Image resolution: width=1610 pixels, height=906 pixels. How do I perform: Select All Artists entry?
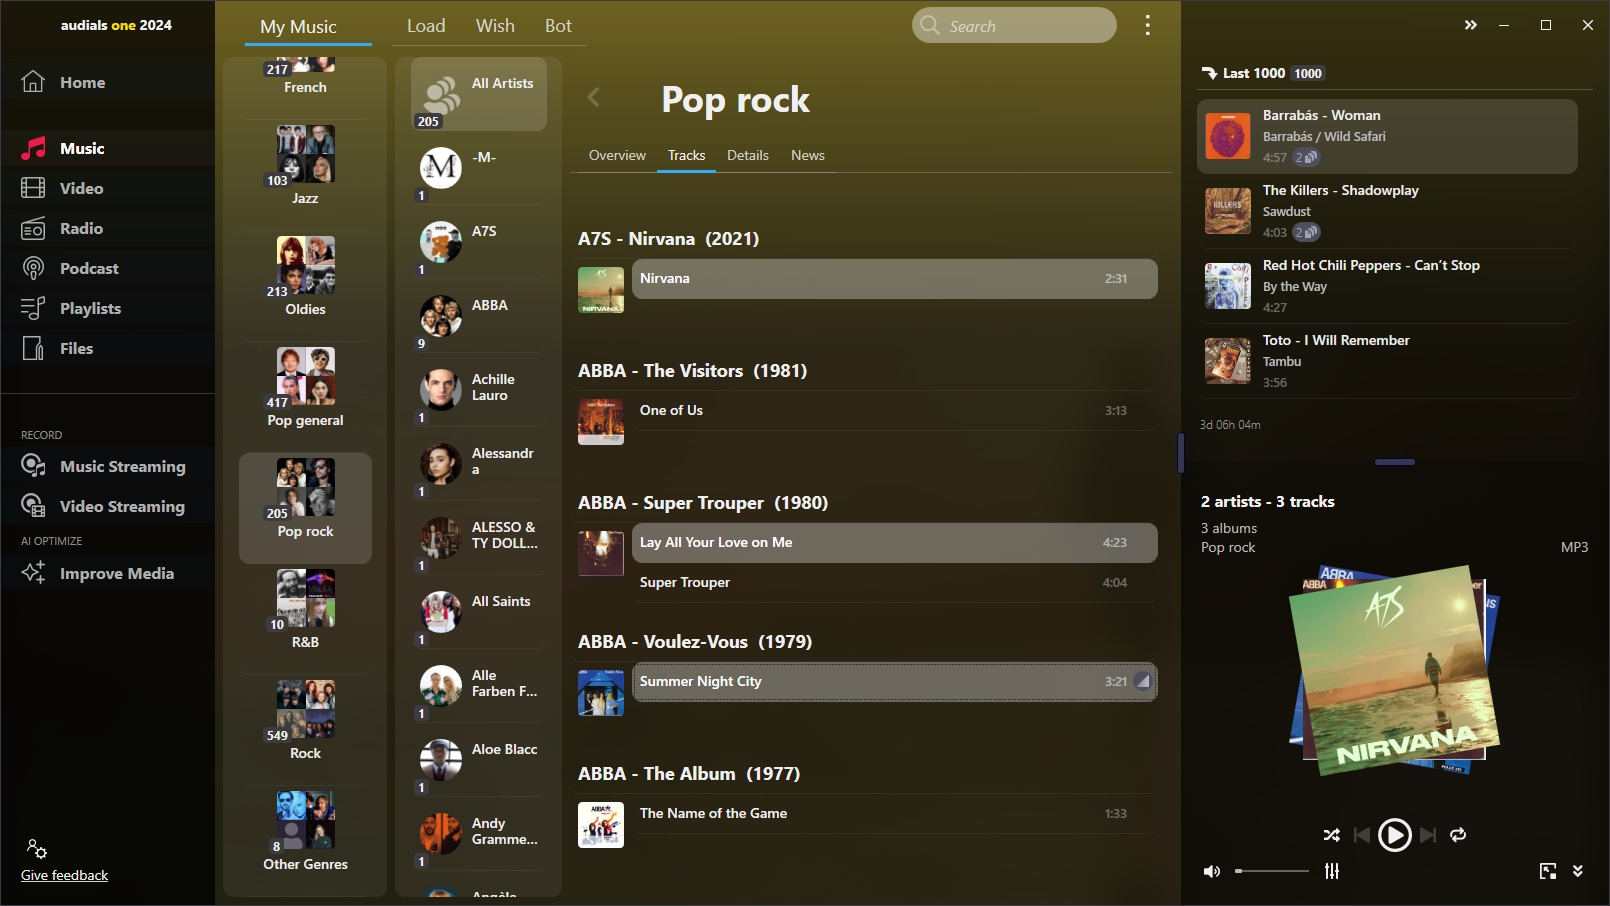point(479,96)
